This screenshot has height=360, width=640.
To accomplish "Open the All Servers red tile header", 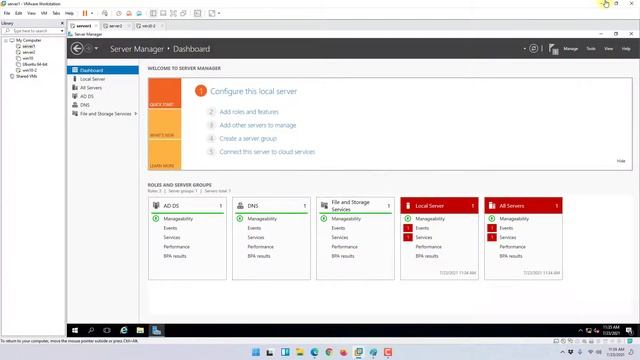I will [x=523, y=206].
